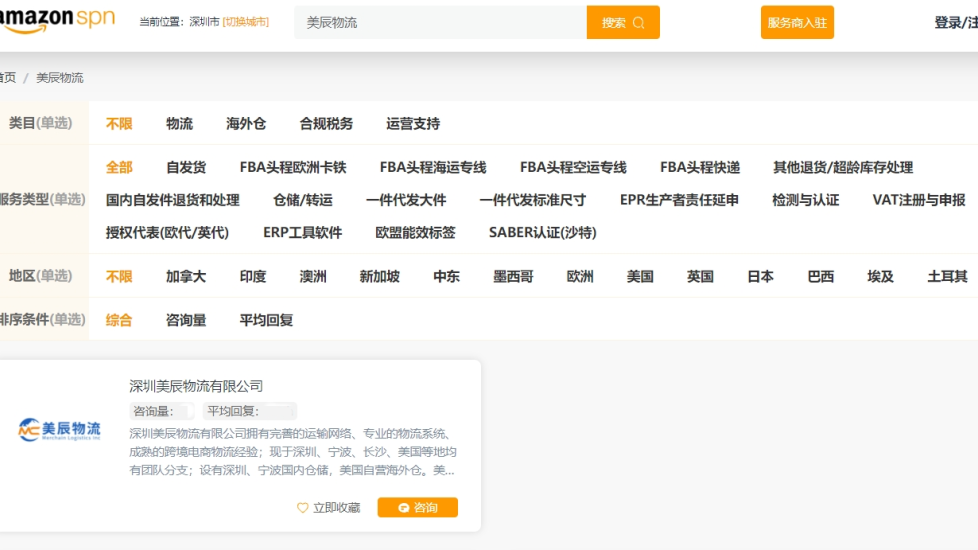This screenshot has width=978, height=550.
Task: Click the 平均回复 tag on the card
Action: click(250, 411)
